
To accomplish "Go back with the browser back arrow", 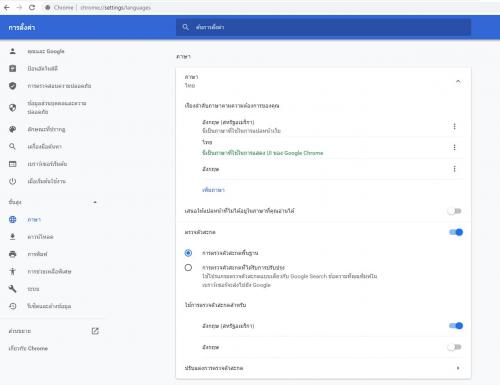I will [x=7, y=7].
